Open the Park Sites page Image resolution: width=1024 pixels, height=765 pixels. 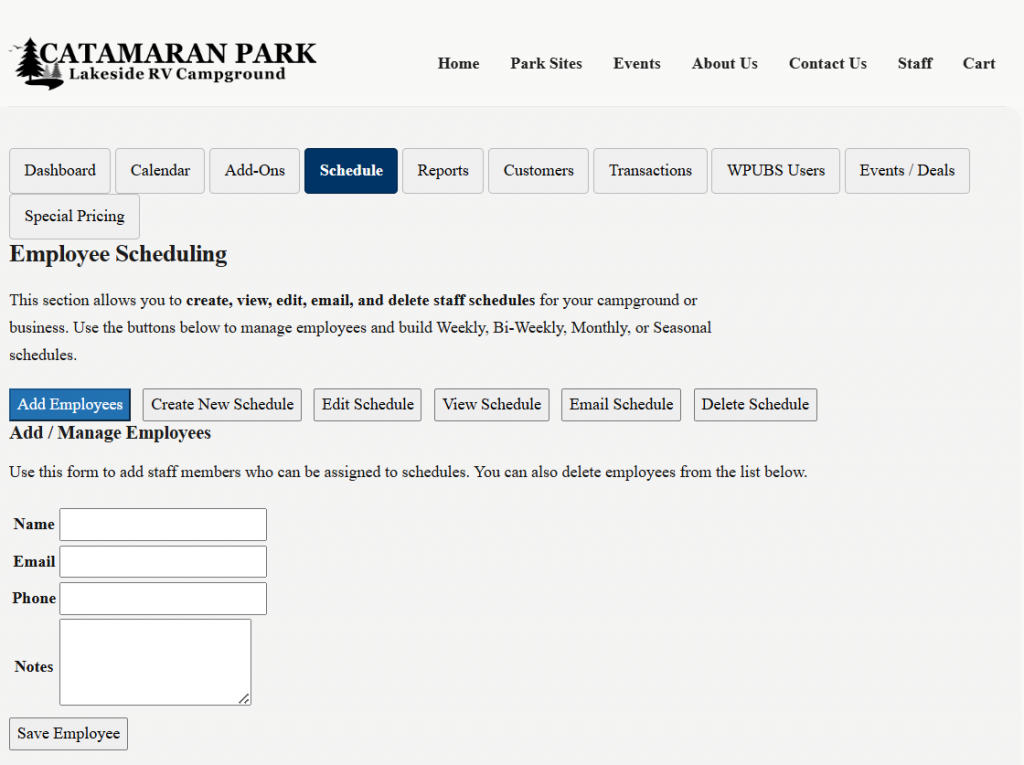click(x=546, y=63)
